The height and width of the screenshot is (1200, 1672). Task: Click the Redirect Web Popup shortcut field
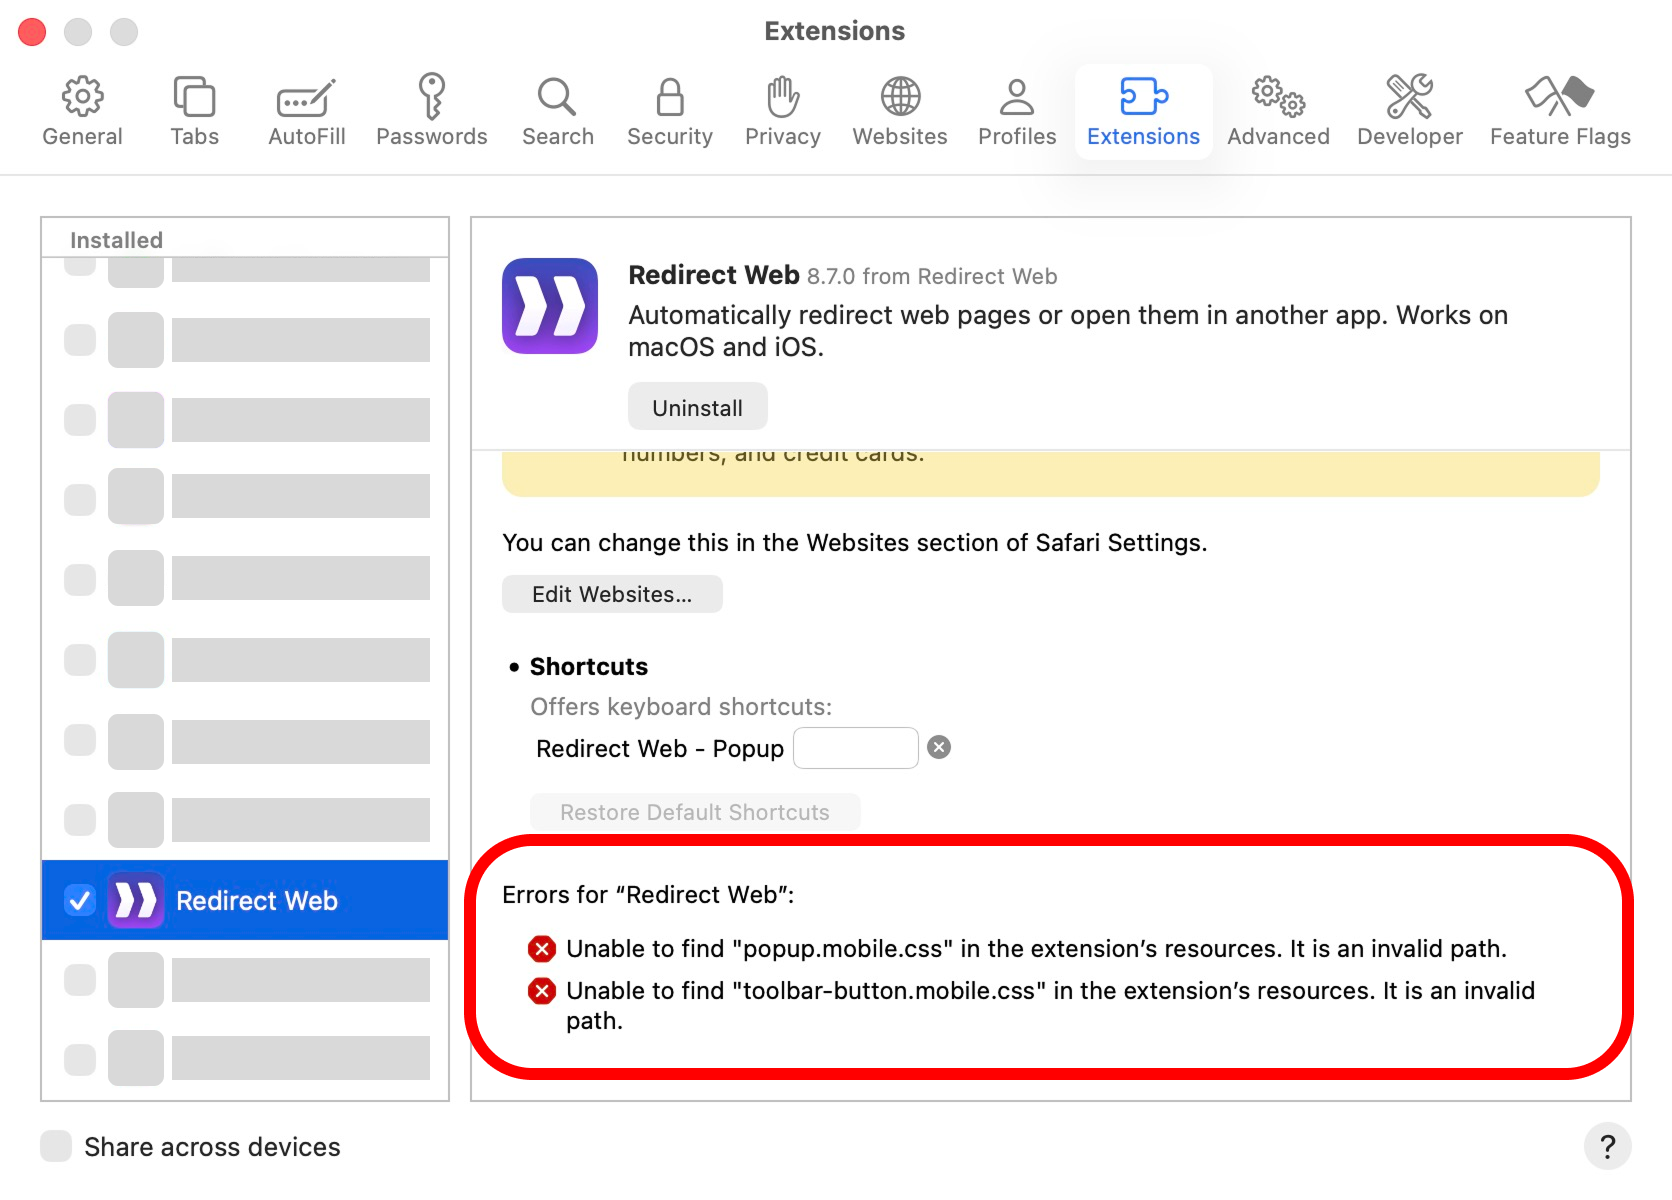click(x=855, y=747)
